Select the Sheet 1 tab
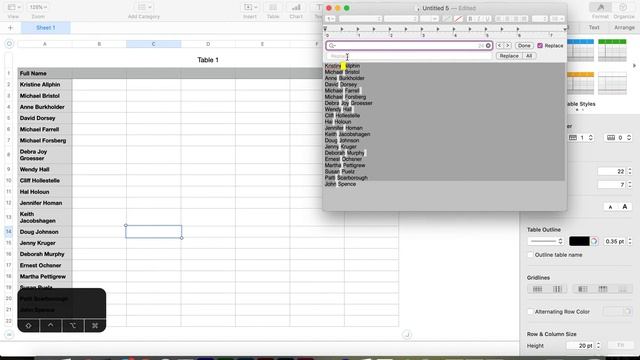 pyautogui.click(x=45, y=28)
